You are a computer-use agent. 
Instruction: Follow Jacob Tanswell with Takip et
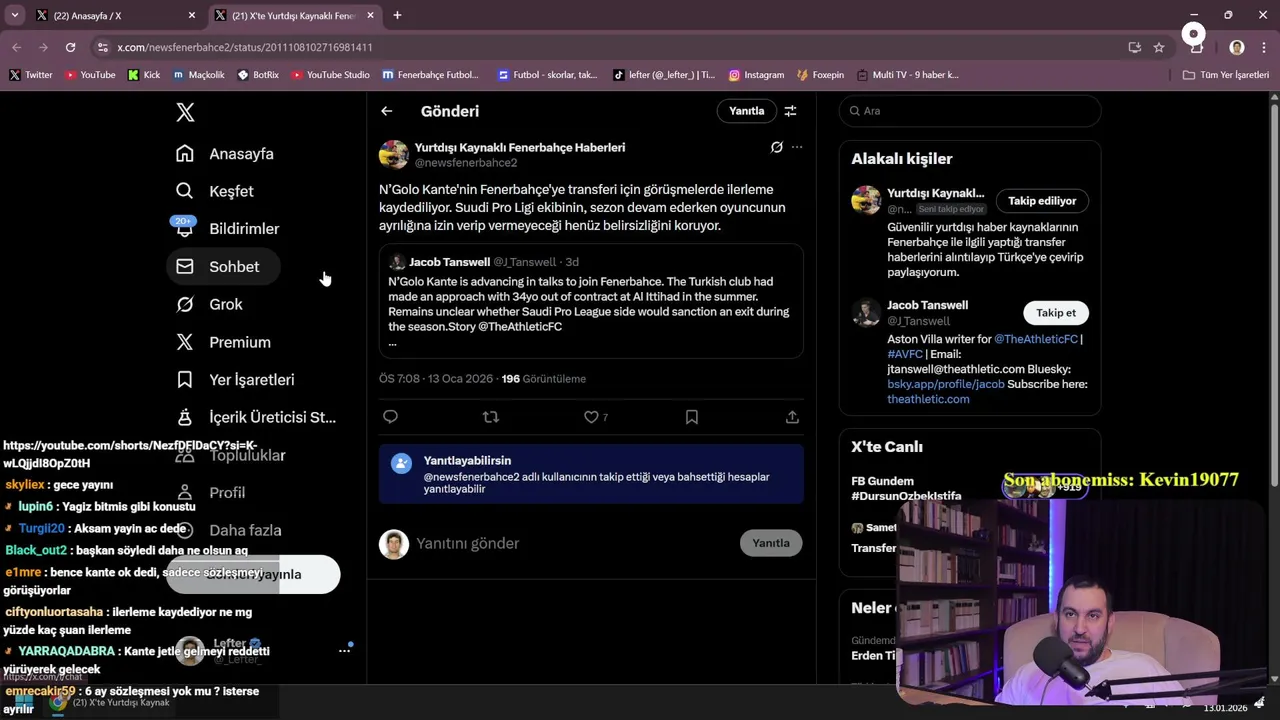click(x=1056, y=313)
